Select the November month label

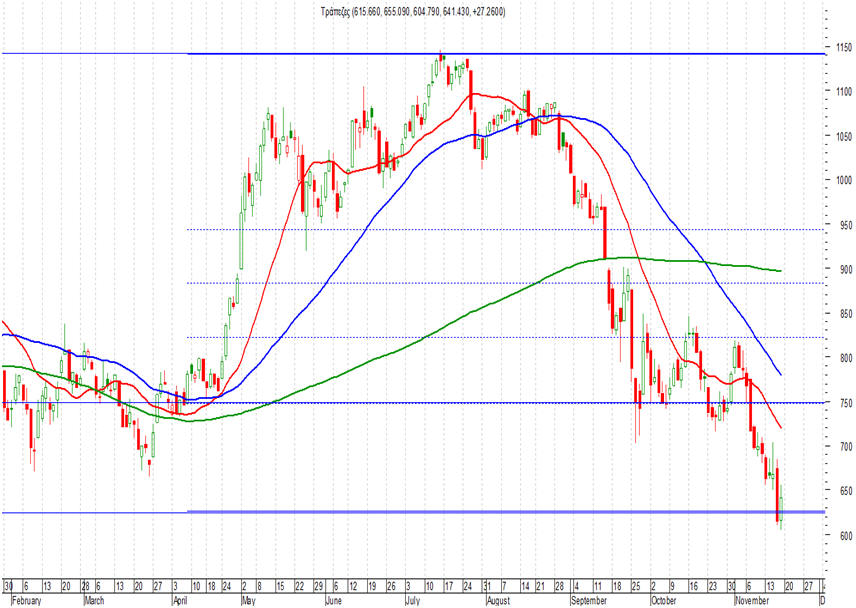click(752, 600)
